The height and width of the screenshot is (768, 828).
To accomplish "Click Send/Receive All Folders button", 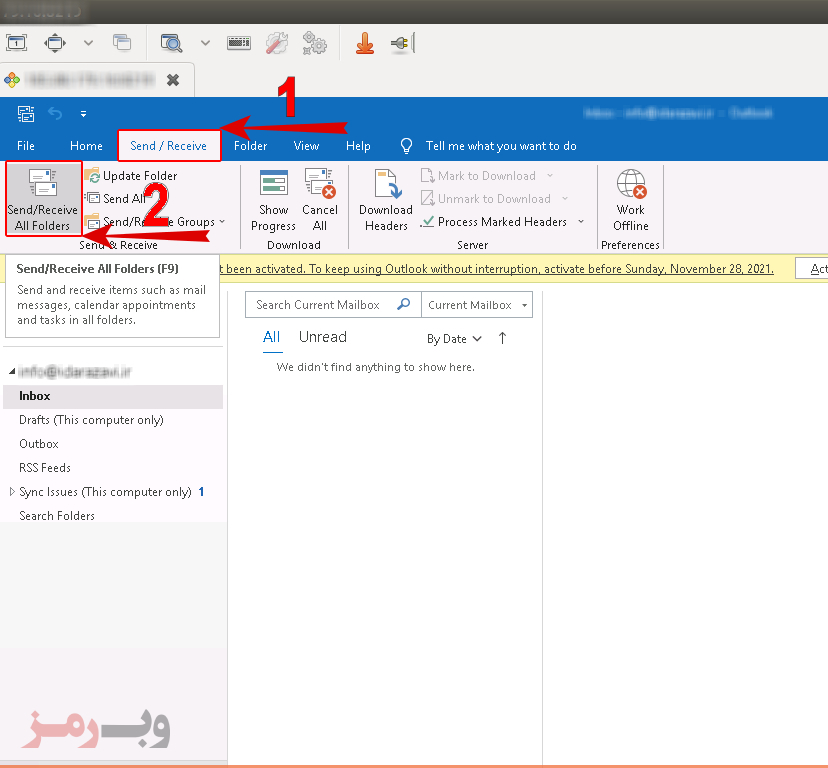I will [43, 199].
